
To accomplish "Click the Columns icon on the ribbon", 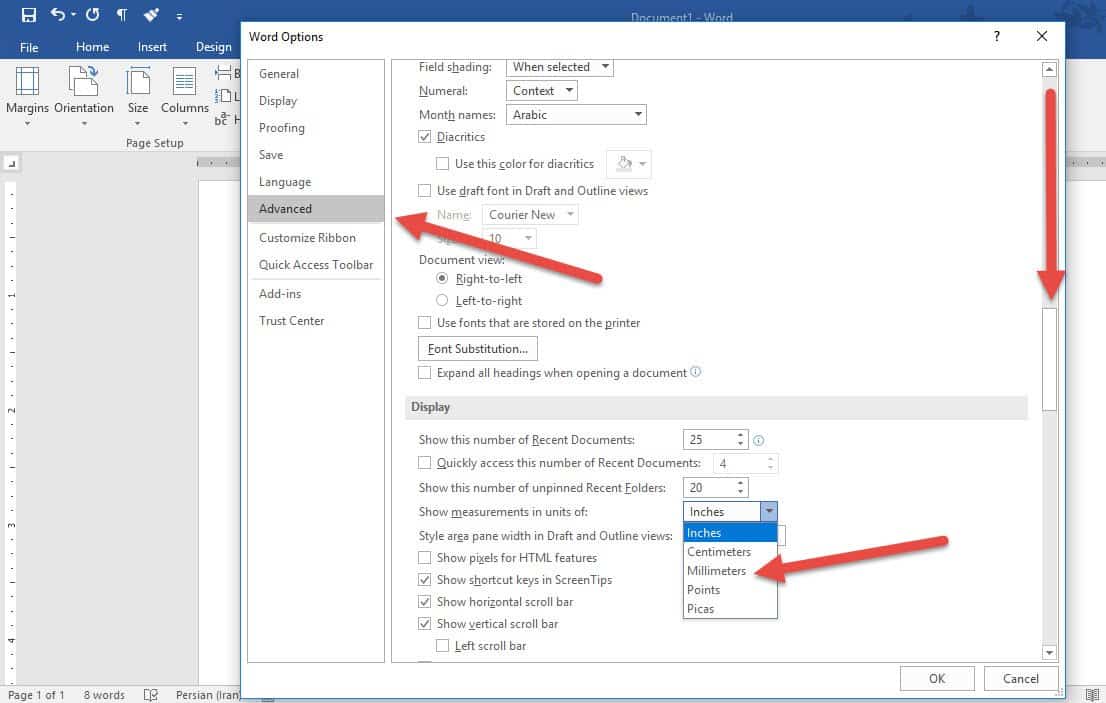I will pos(185,84).
